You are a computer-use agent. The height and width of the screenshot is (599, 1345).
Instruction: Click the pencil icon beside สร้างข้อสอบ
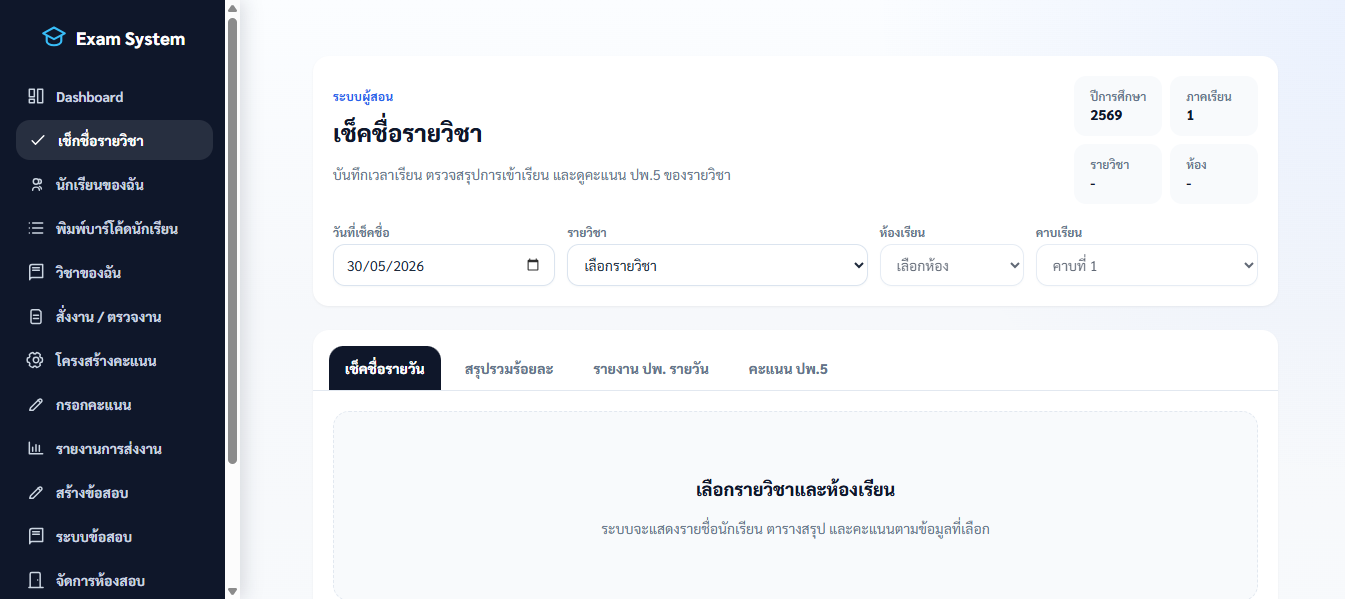(x=36, y=493)
